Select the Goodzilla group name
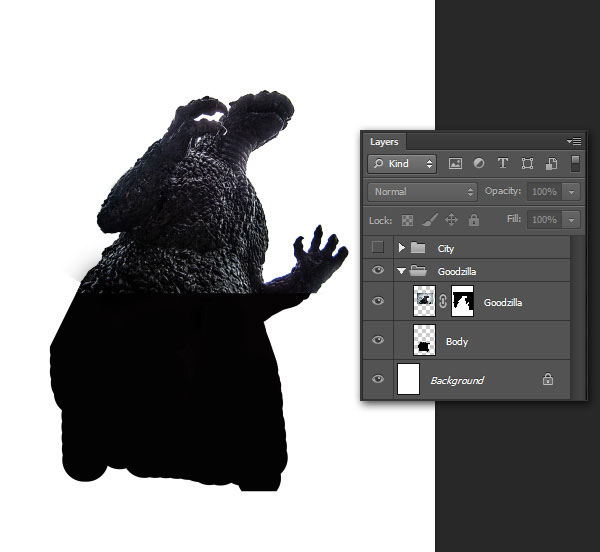The height and width of the screenshot is (552, 600). click(x=457, y=272)
